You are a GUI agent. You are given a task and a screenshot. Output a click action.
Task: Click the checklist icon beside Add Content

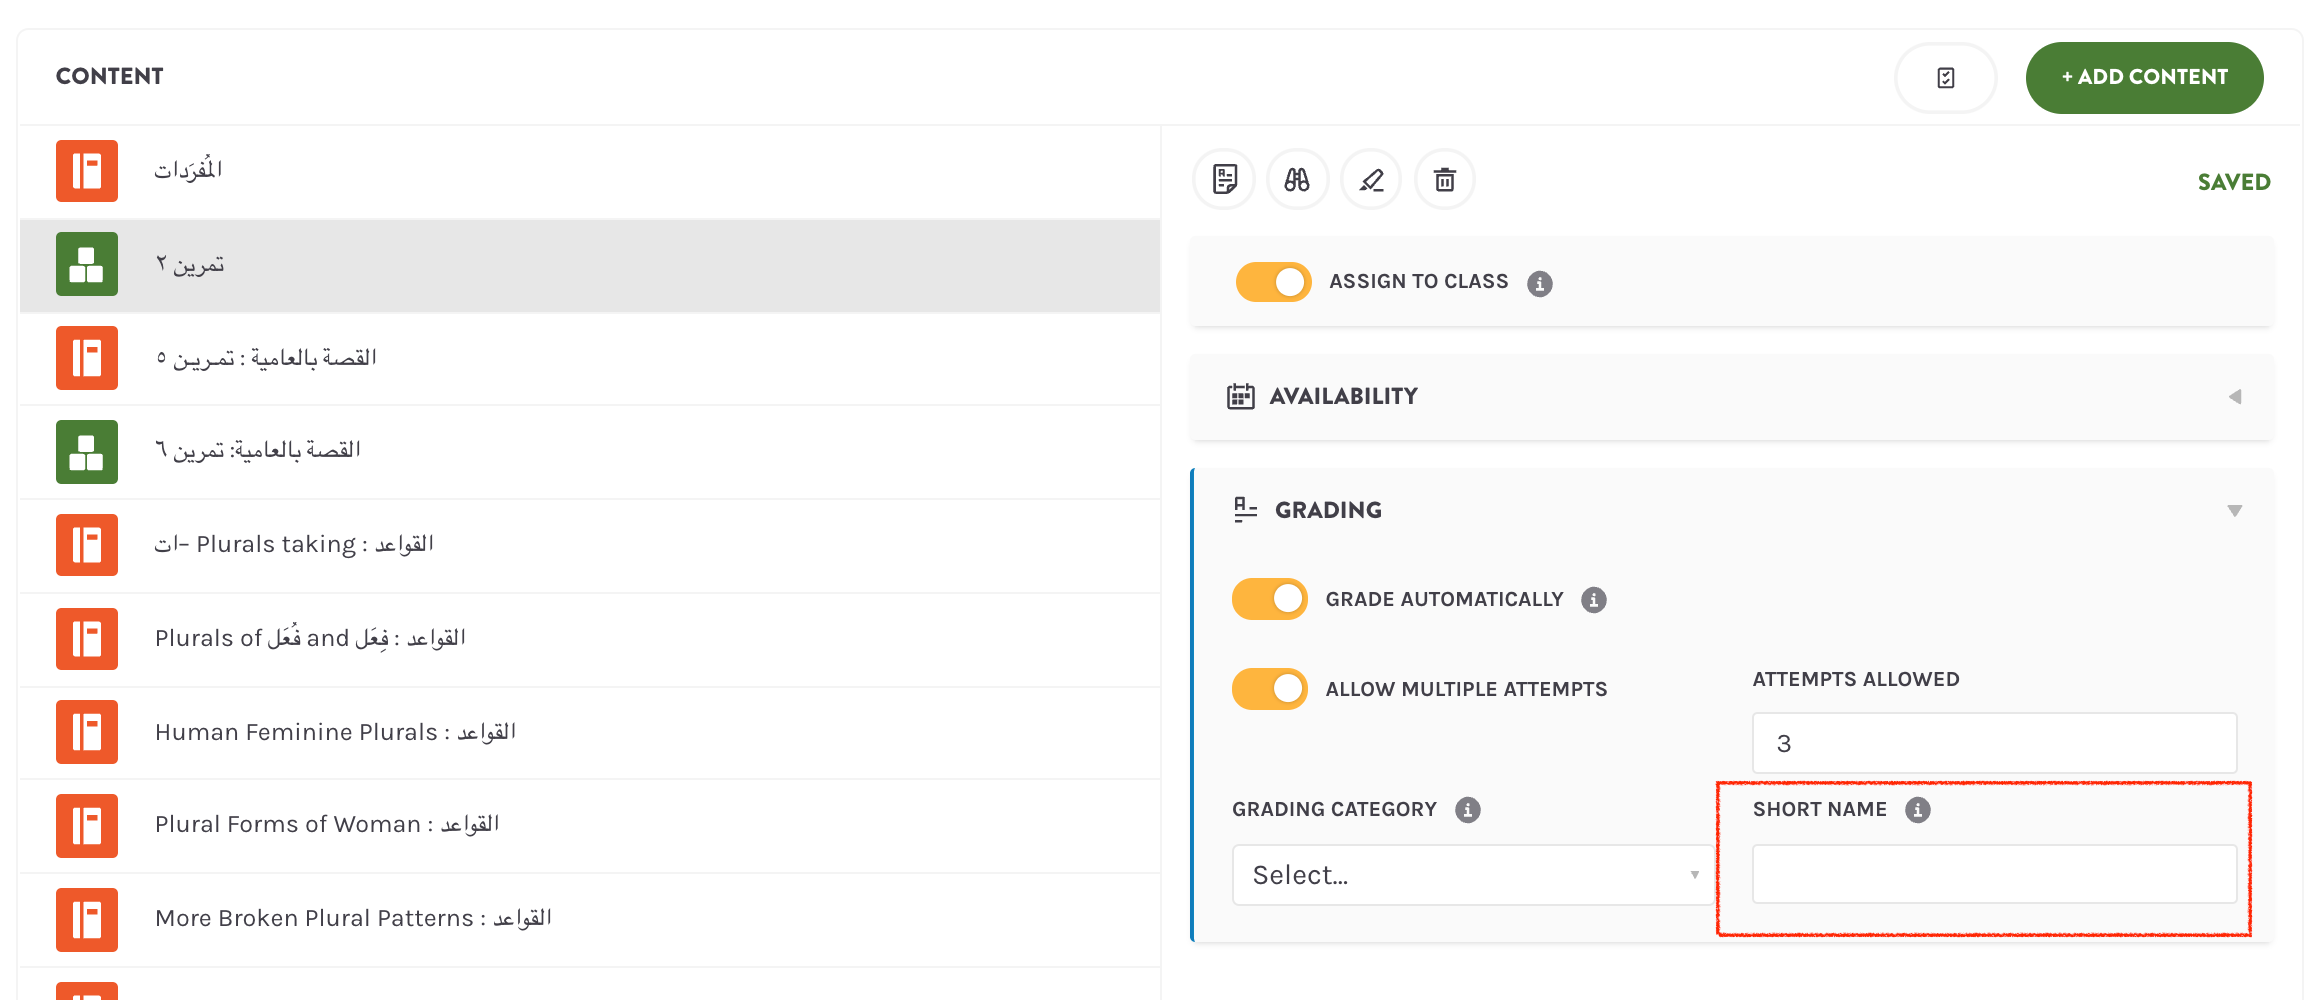pyautogui.click(x=1945, y=78)
